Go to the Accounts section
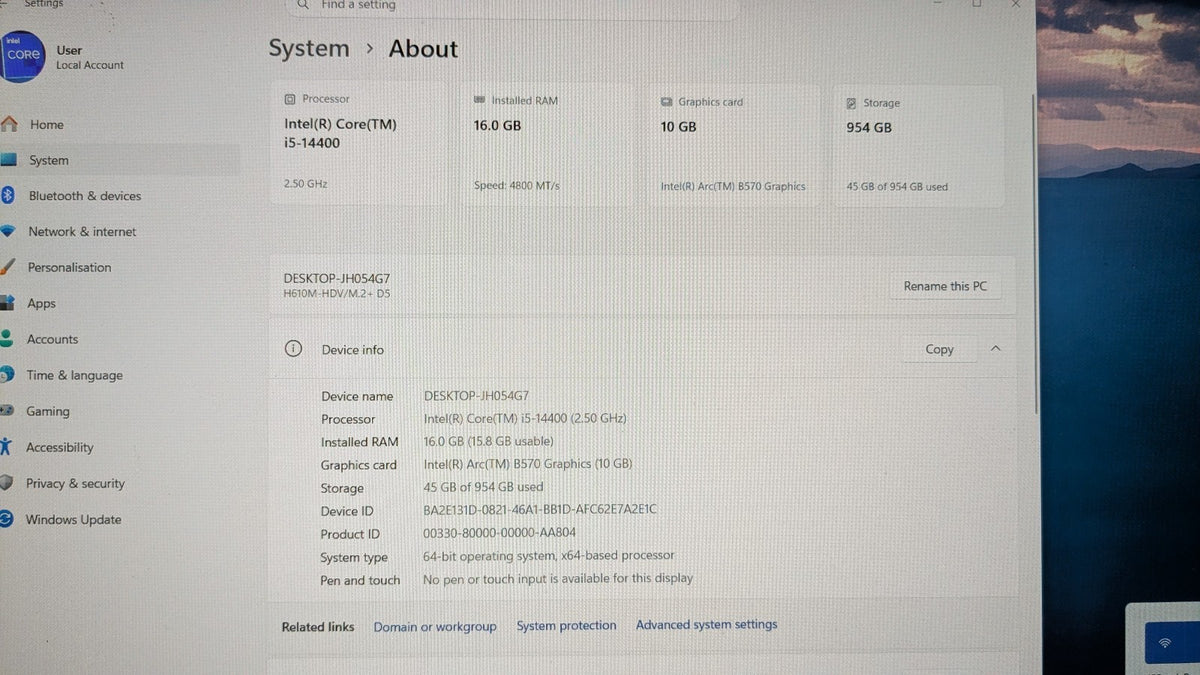This screenshot has width=1200, height=675. click(52, 339)
